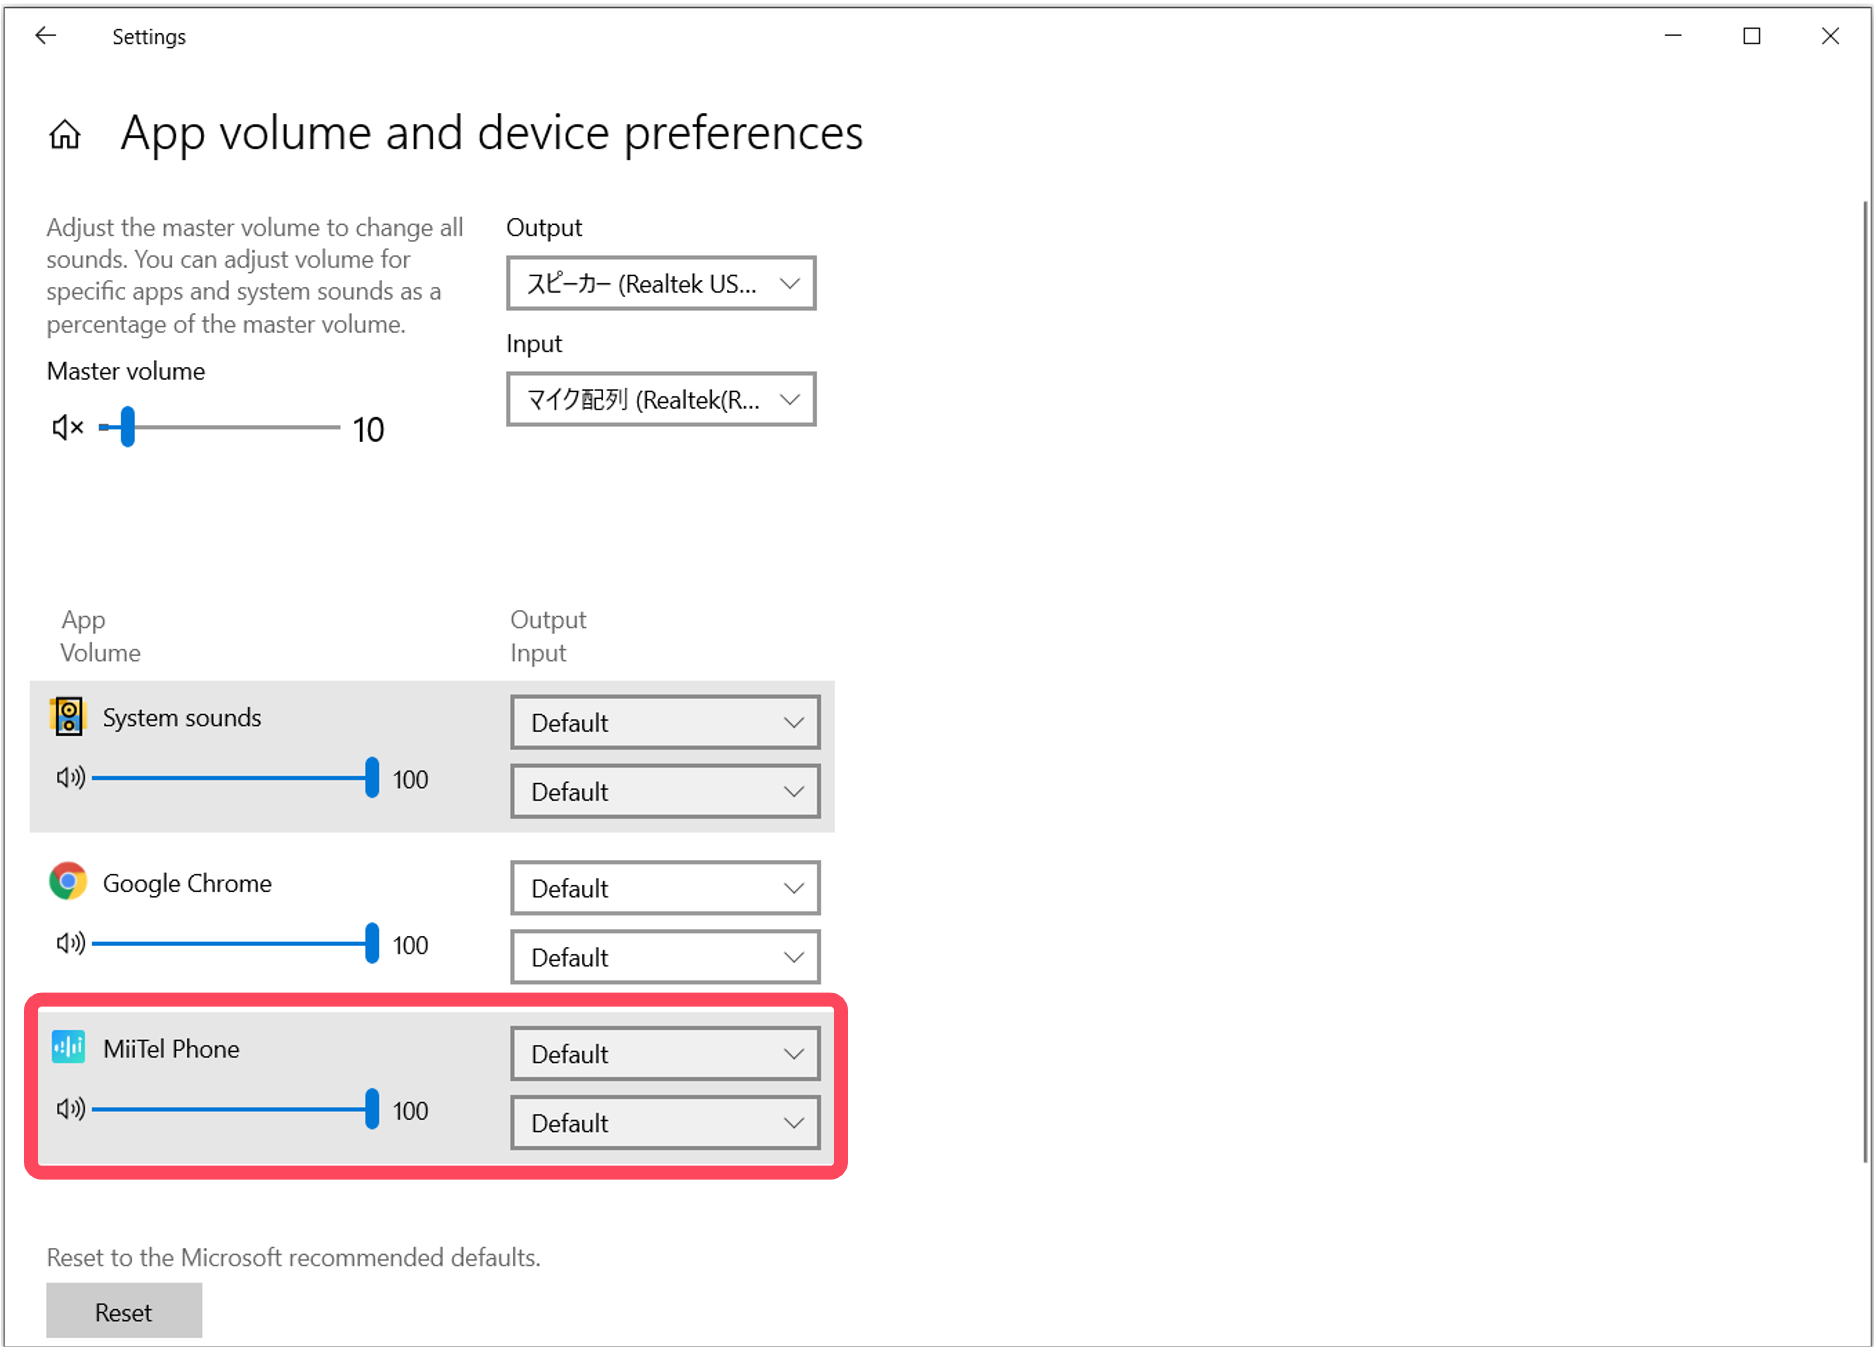Screen dimensions: 1874x1347
Task: Open MiiTel Phone input device dropdown
Action: 665,1123
